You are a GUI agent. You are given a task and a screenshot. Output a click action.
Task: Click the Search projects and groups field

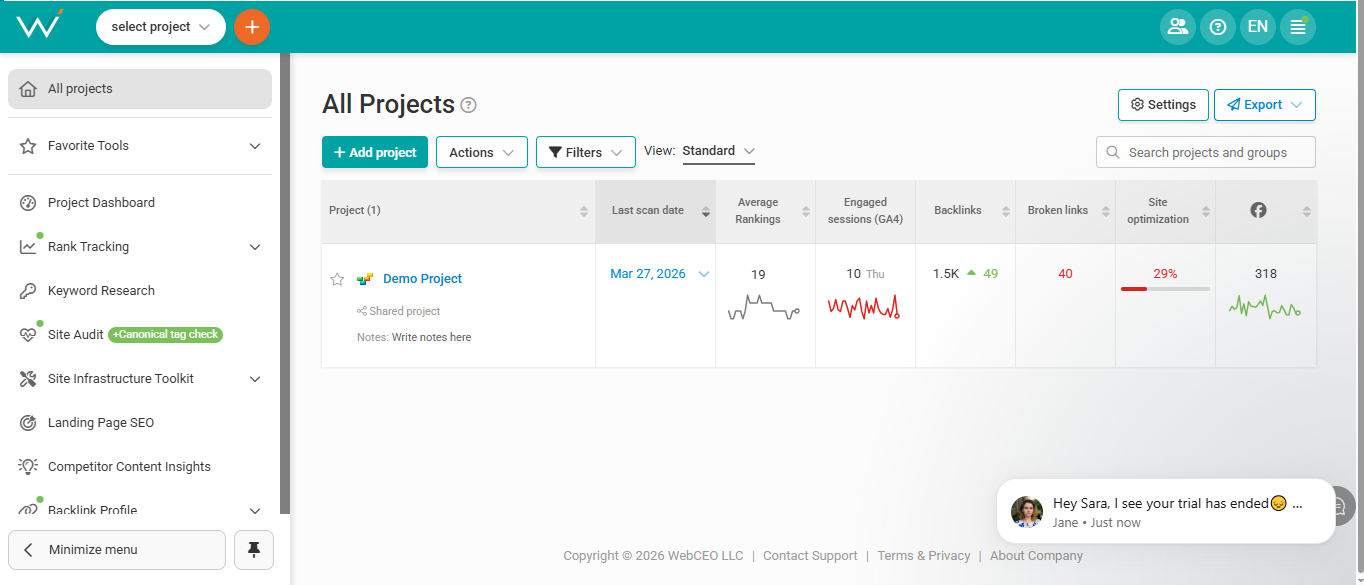(1206, 152)
